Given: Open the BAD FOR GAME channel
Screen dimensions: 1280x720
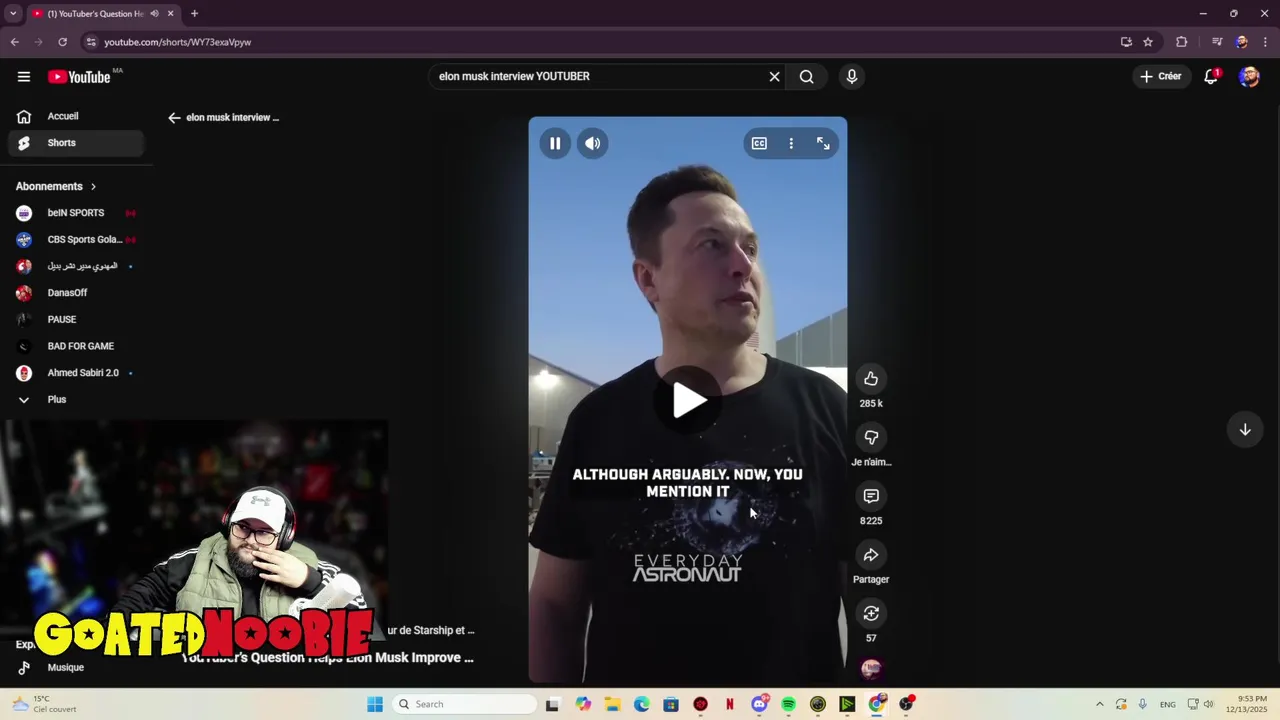Looking at the screenshot, I should tap(76, 346).
